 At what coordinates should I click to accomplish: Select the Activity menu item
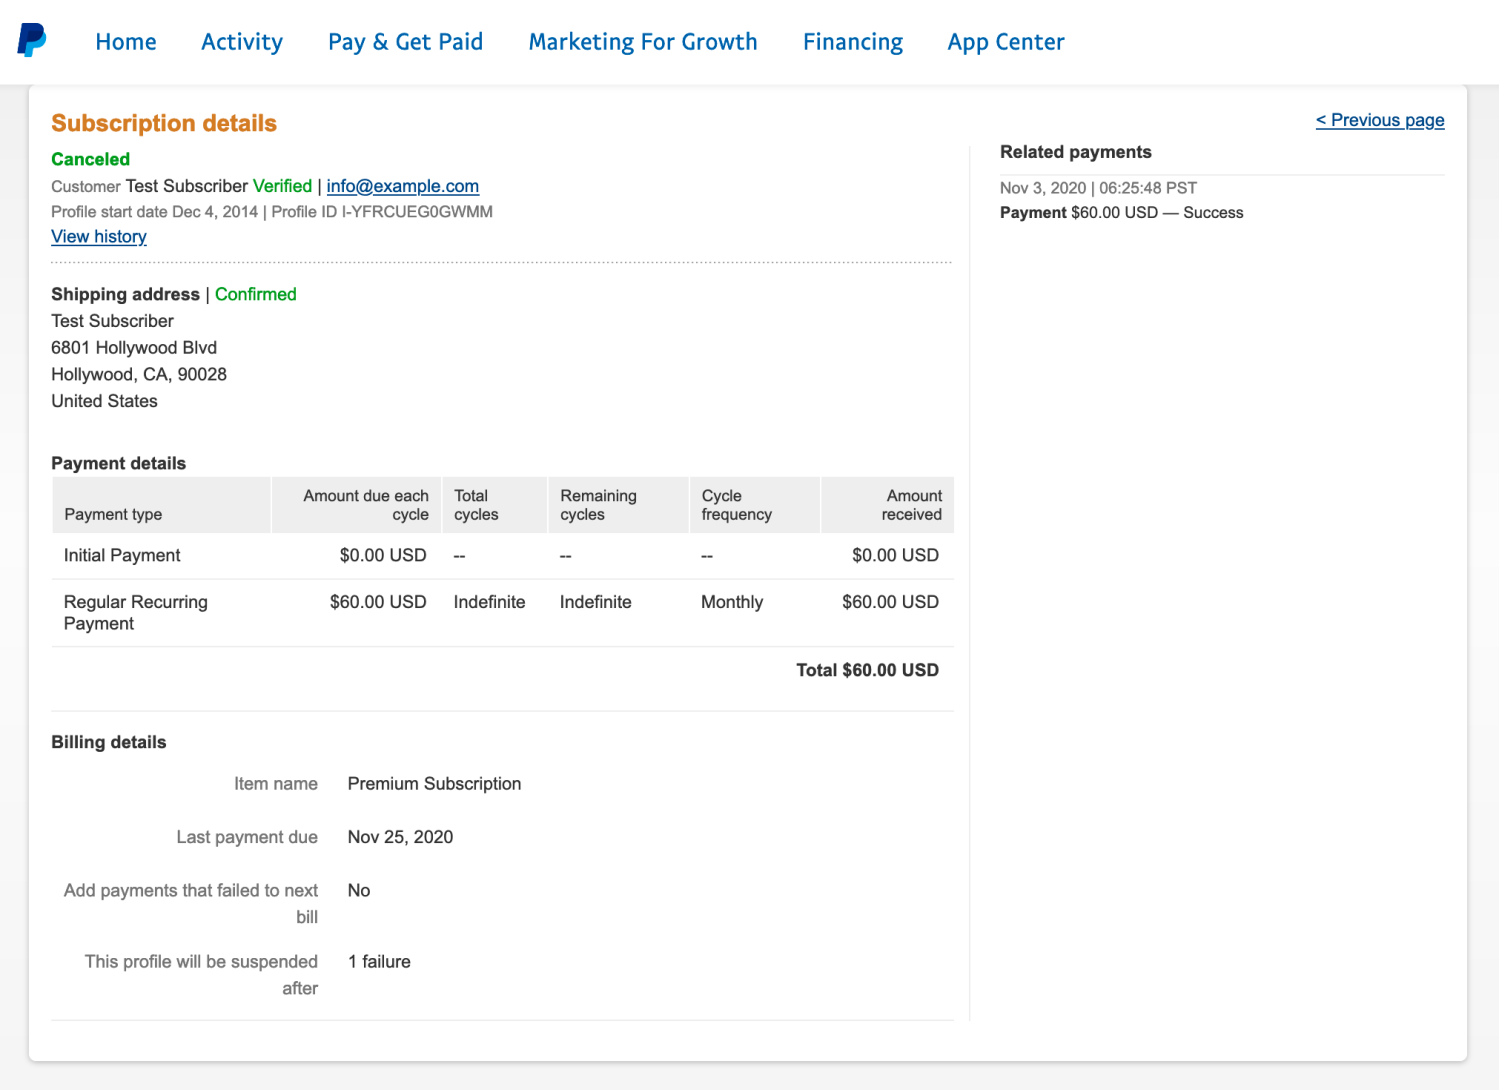tap(241, 41)
